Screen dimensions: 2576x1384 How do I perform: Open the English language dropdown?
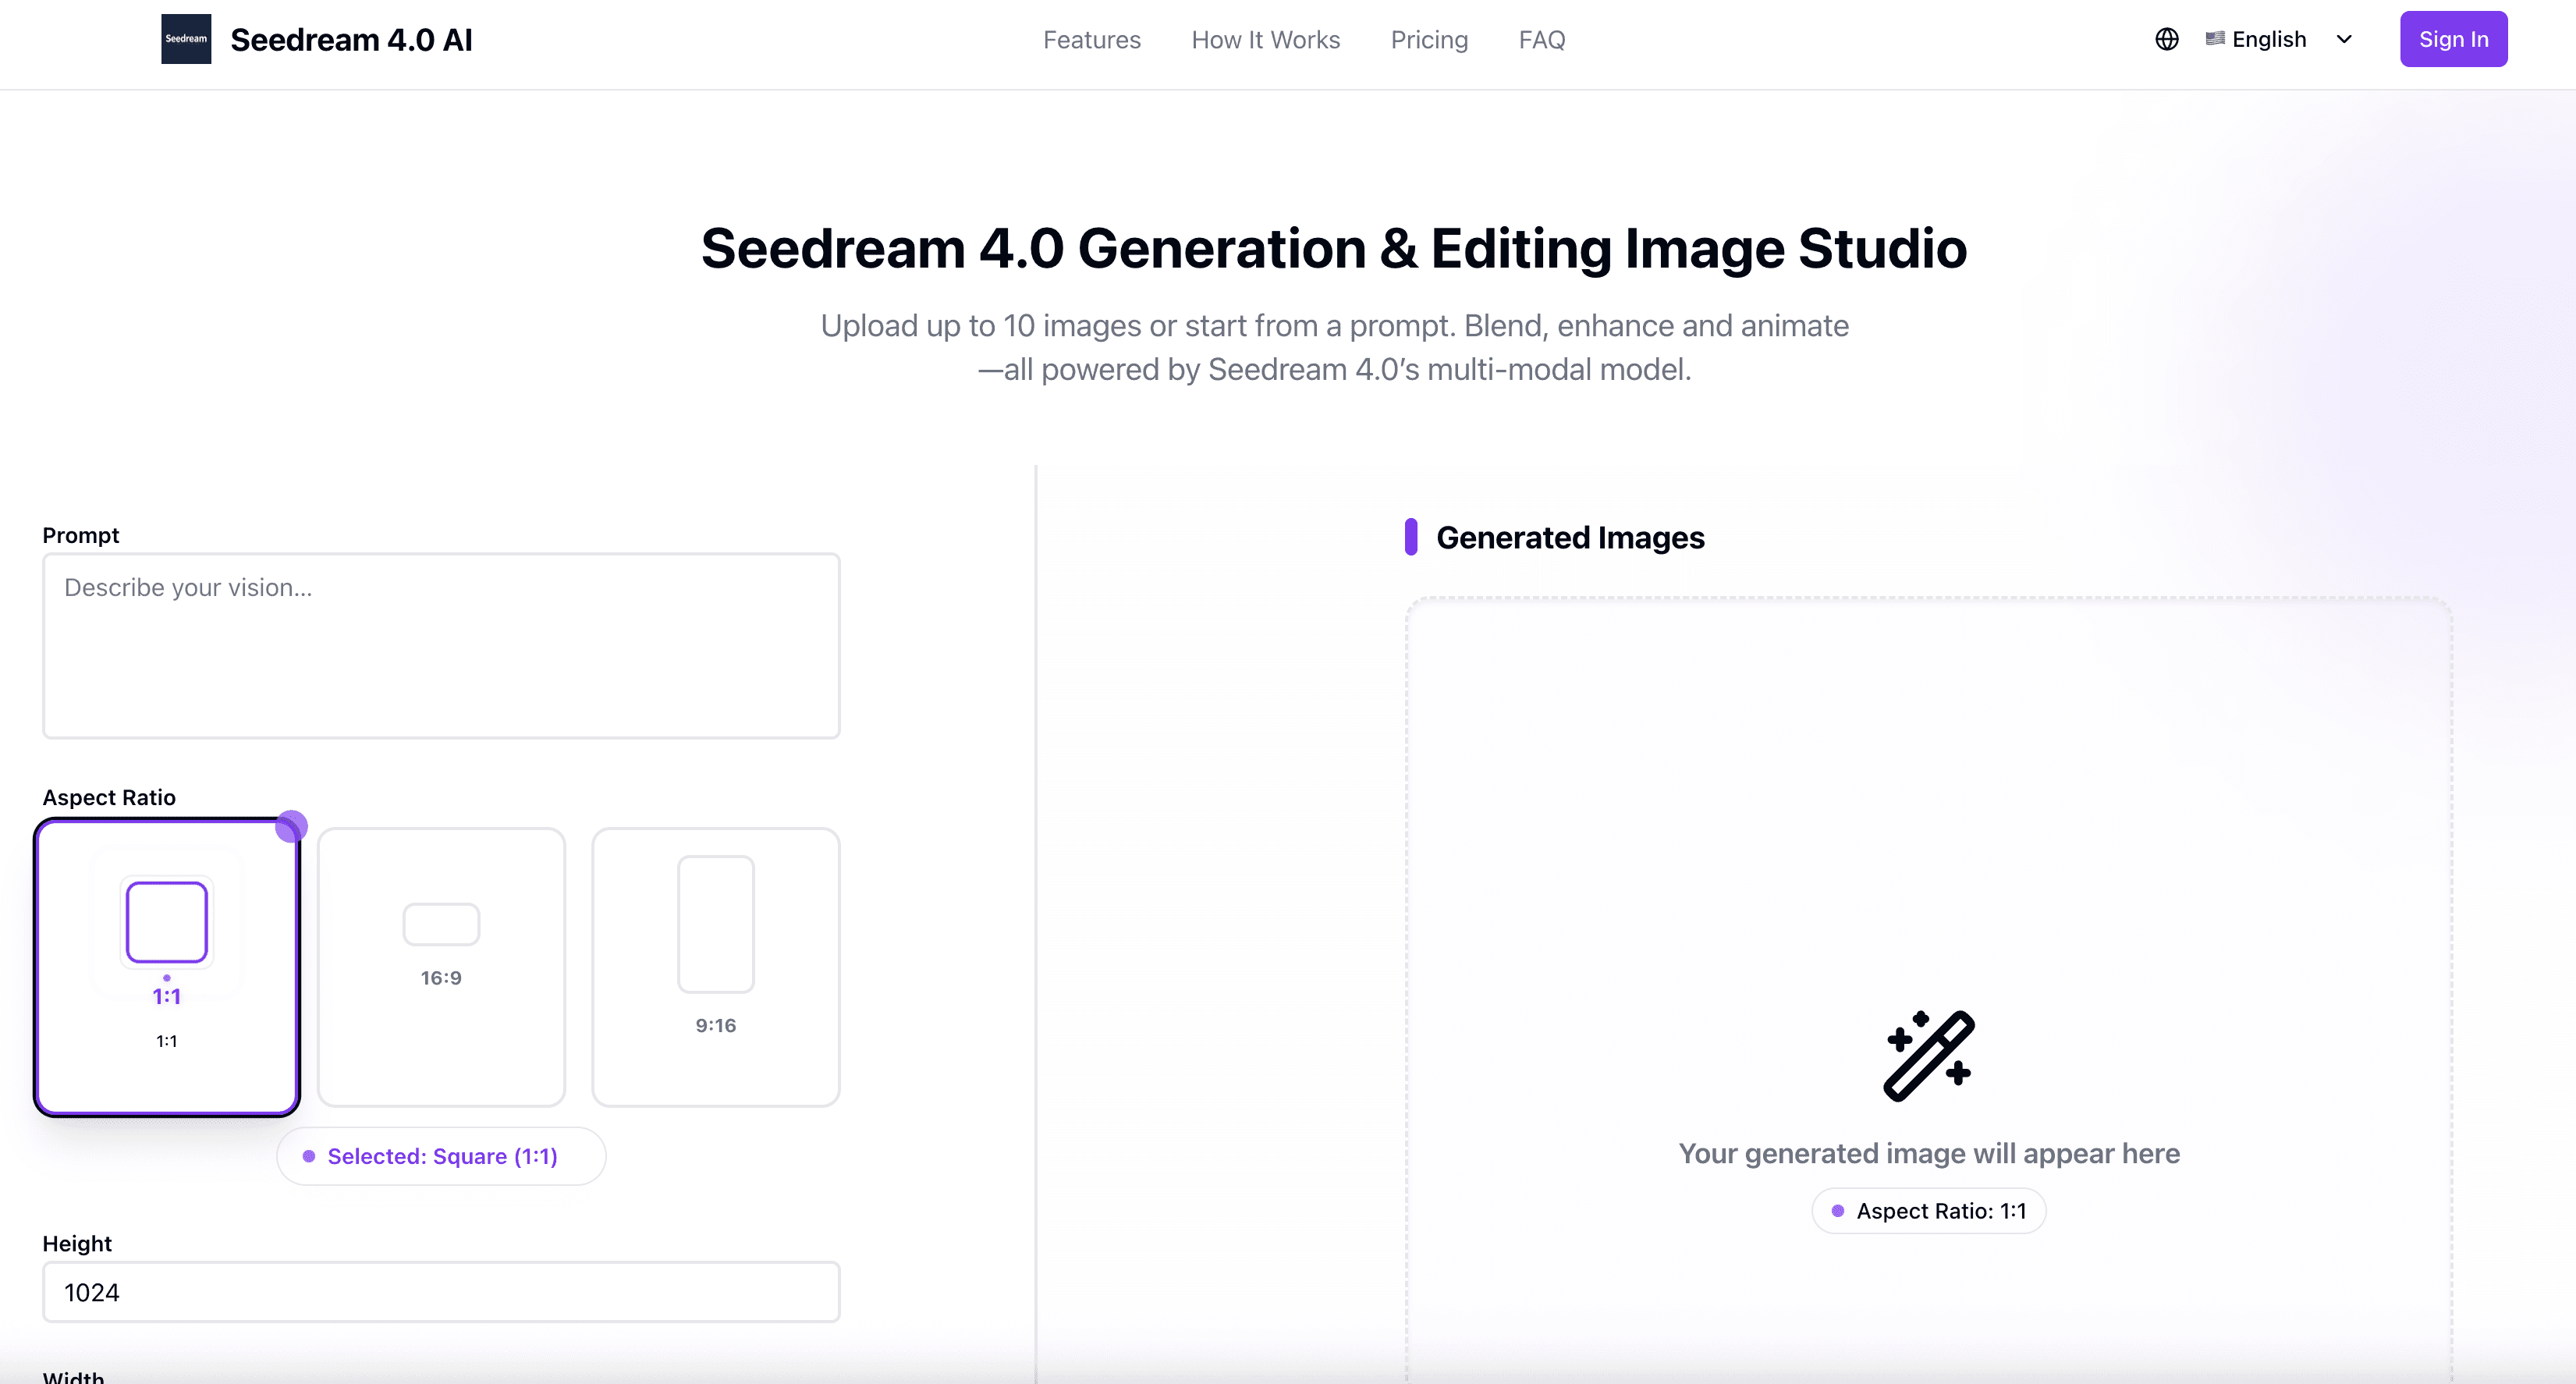(x=2269, y=39)
